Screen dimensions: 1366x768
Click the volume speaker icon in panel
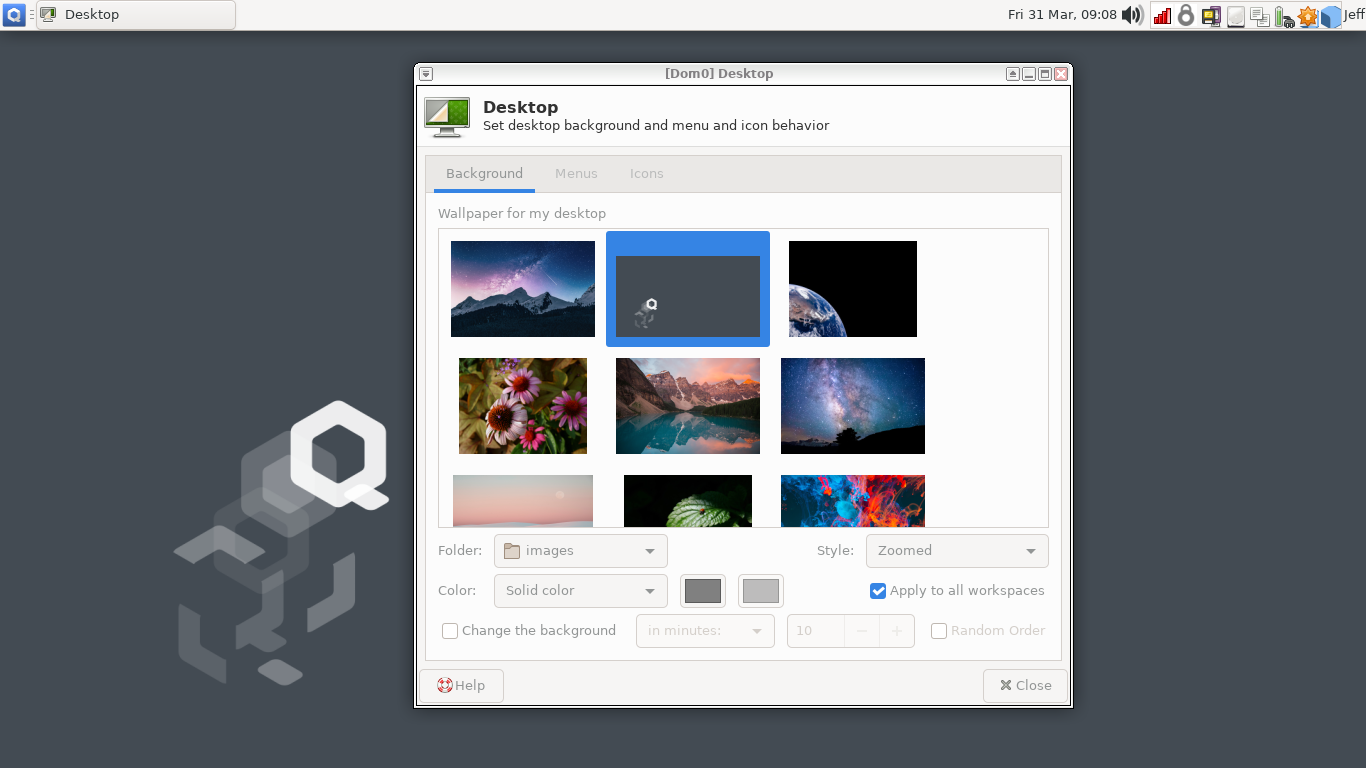tap(1132, 15)
